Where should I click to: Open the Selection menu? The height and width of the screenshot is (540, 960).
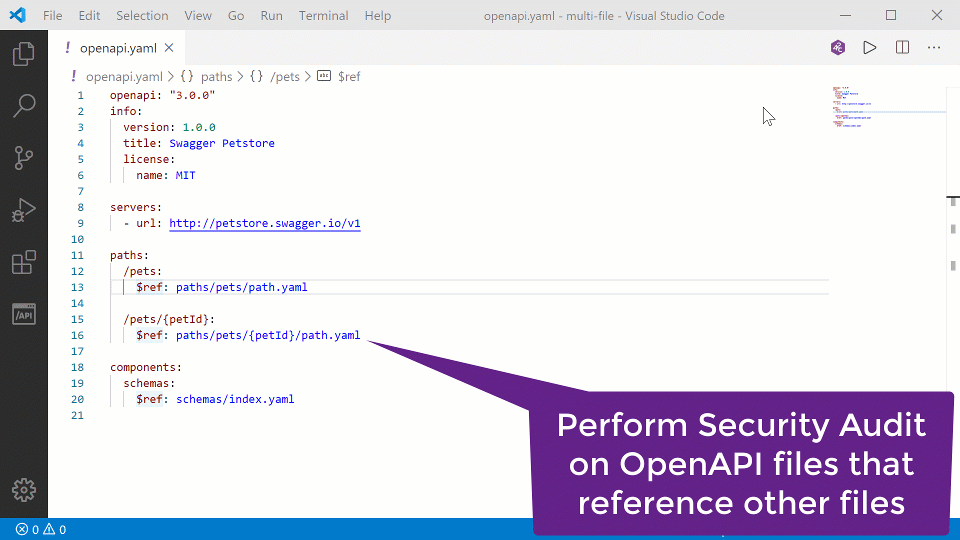[142, 16]
